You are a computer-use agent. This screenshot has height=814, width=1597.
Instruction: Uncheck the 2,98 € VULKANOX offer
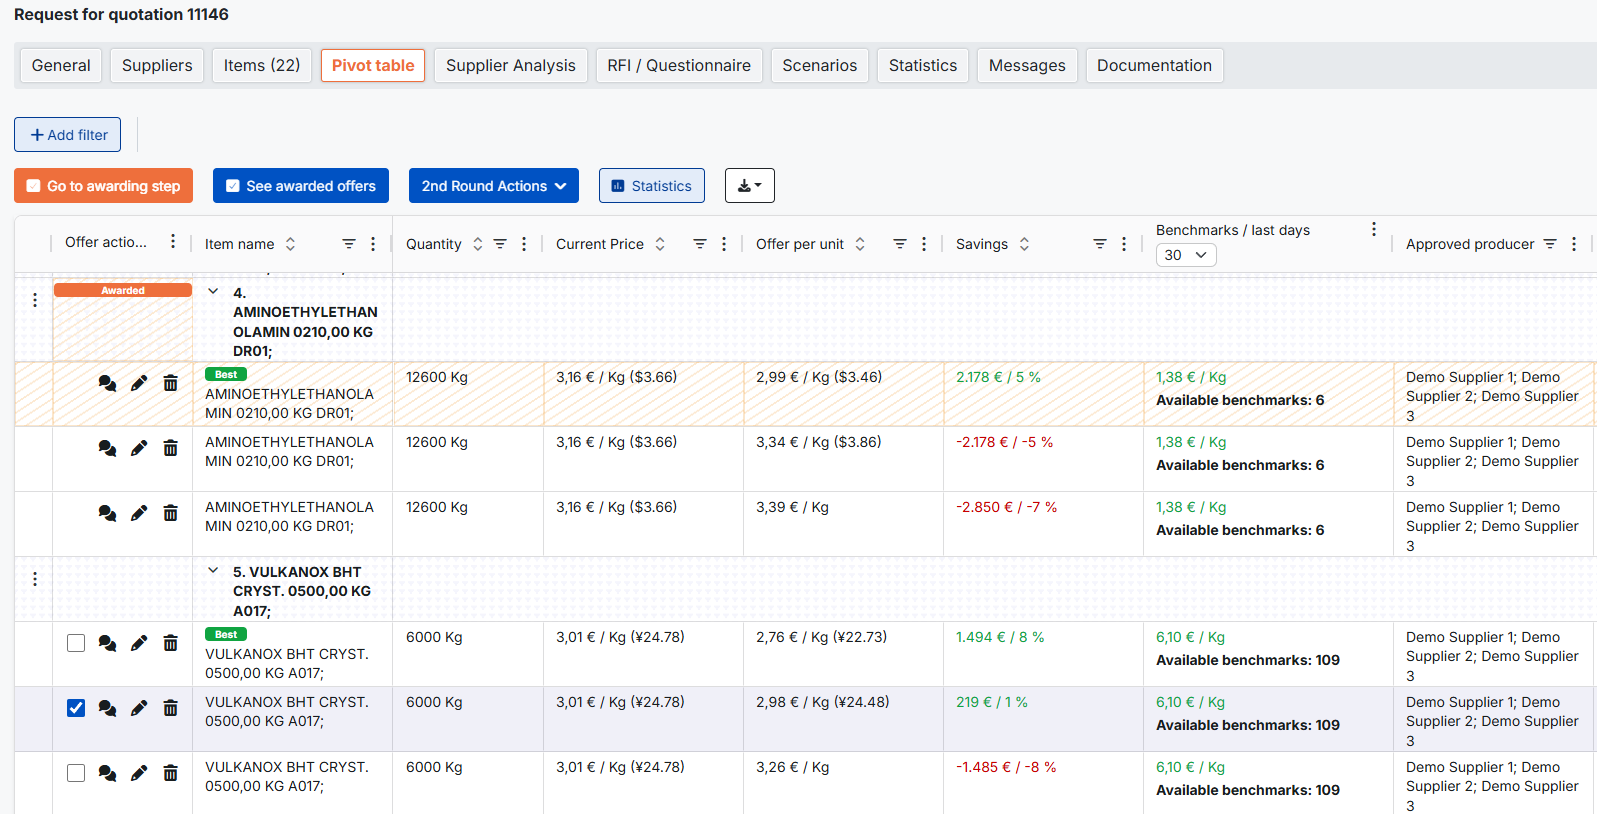[x=76, y=708]
